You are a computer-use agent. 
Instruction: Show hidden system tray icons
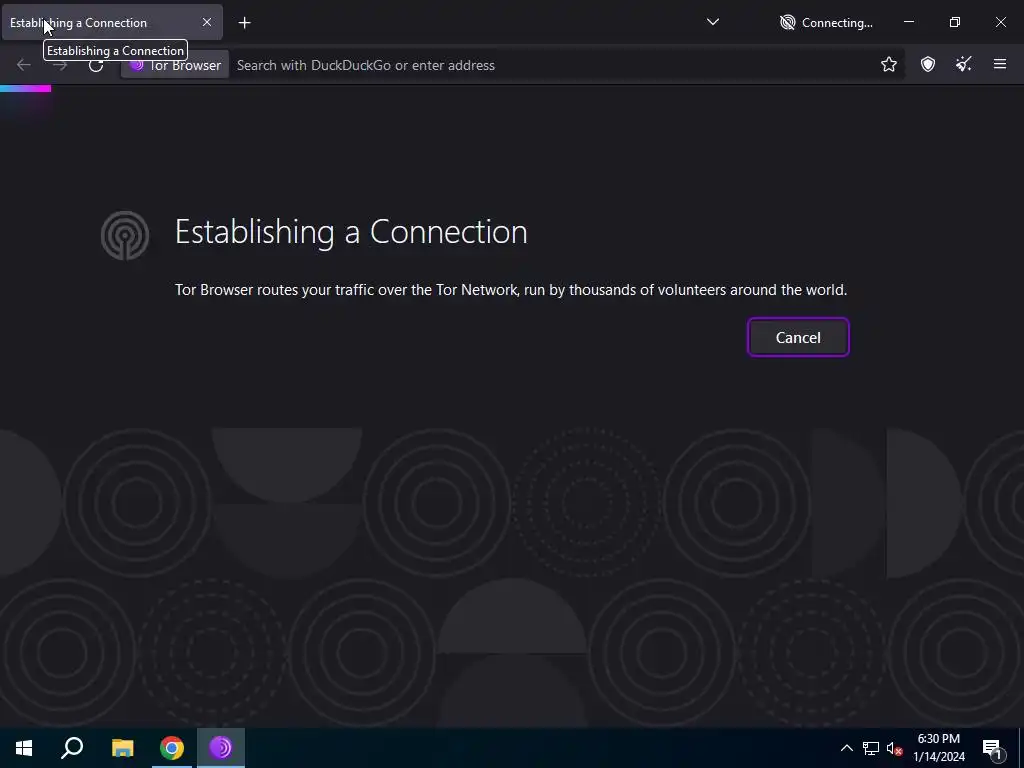(846, 748)
